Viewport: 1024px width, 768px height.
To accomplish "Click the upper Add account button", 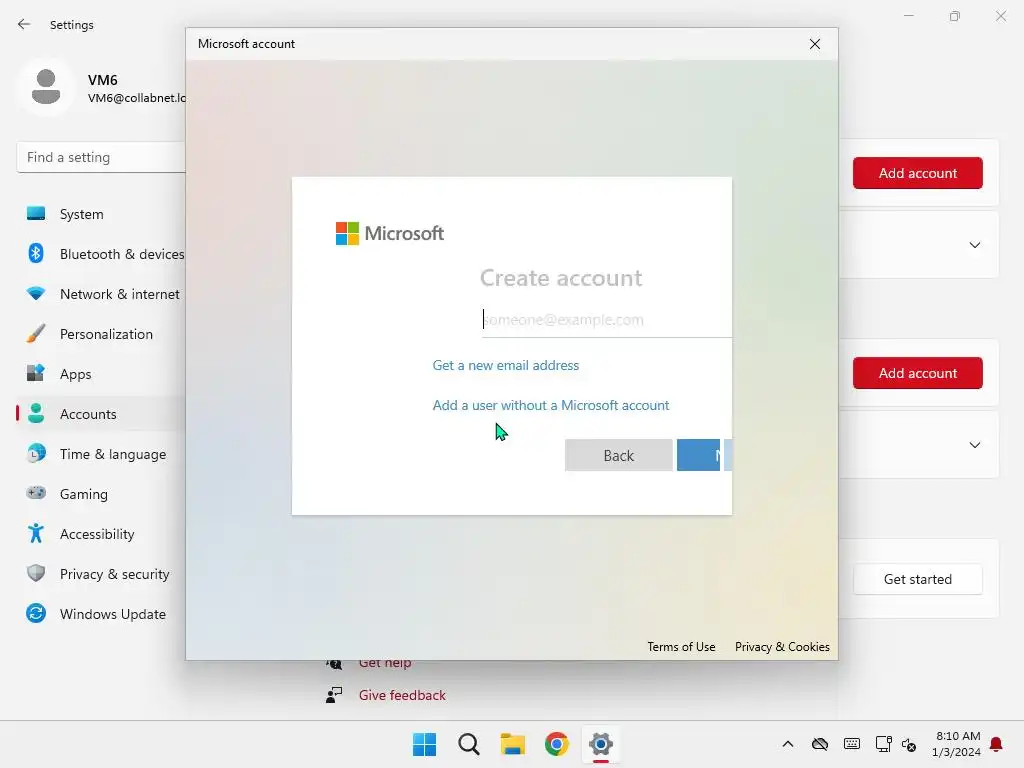I will (918, 173).
